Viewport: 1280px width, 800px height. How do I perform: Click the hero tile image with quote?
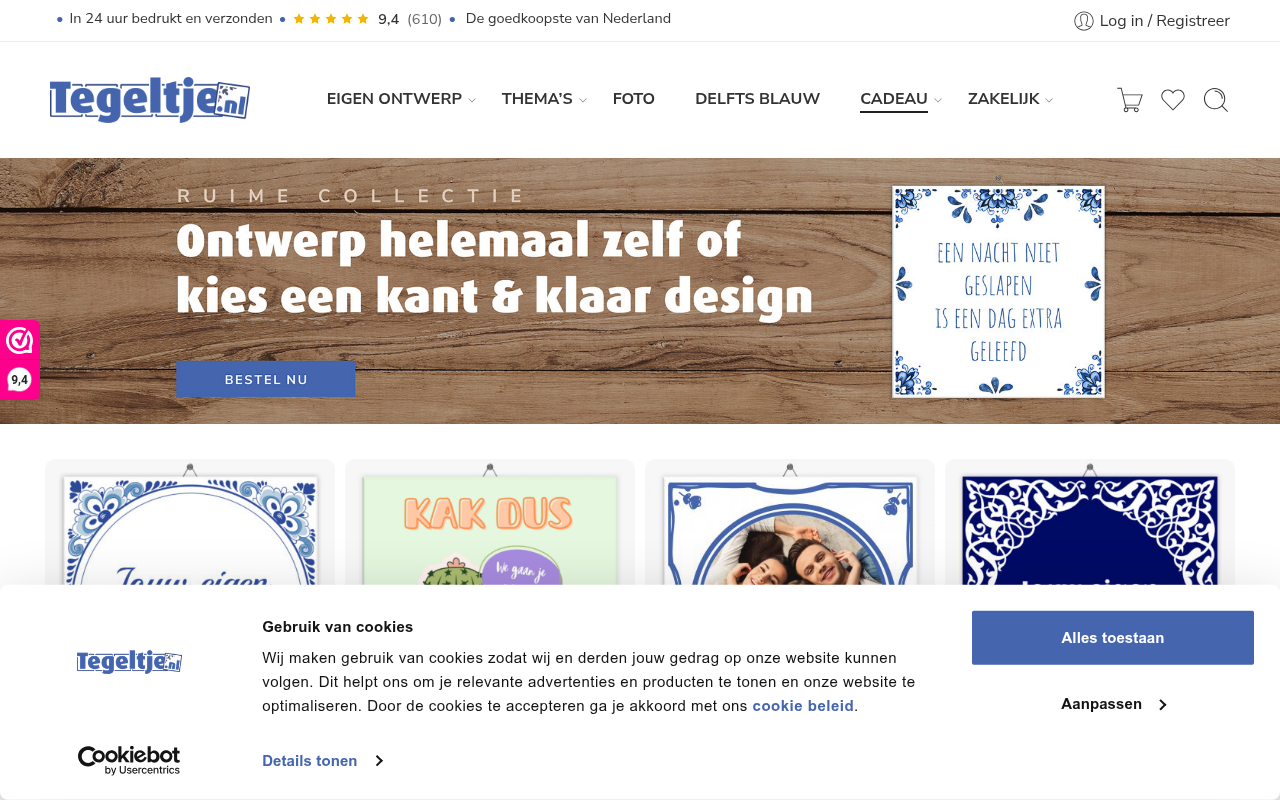tap(998, 292)
